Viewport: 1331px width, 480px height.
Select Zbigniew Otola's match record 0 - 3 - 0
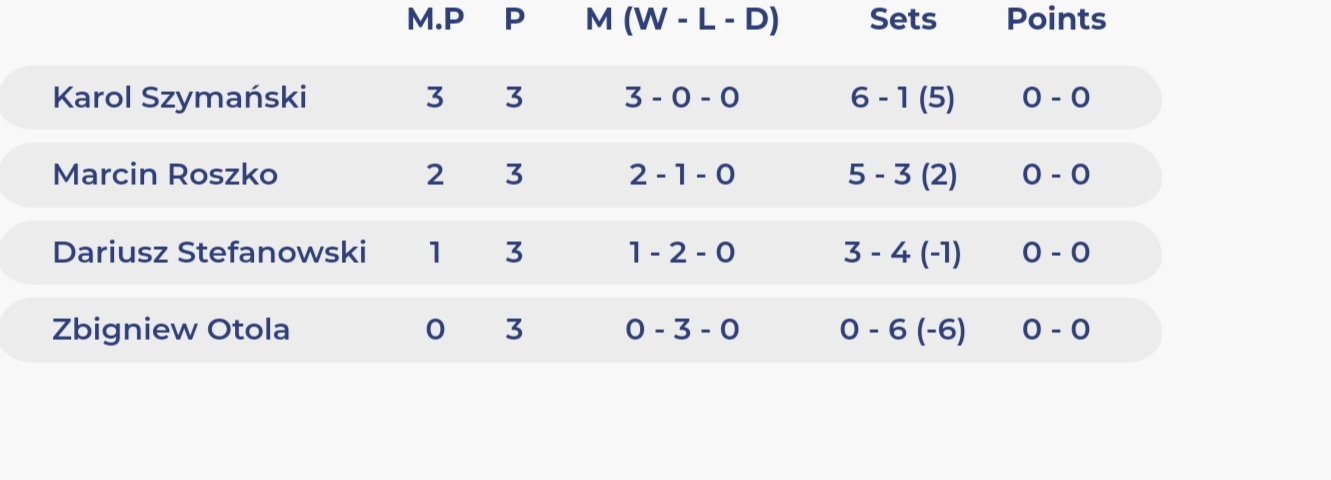[682, 329]
